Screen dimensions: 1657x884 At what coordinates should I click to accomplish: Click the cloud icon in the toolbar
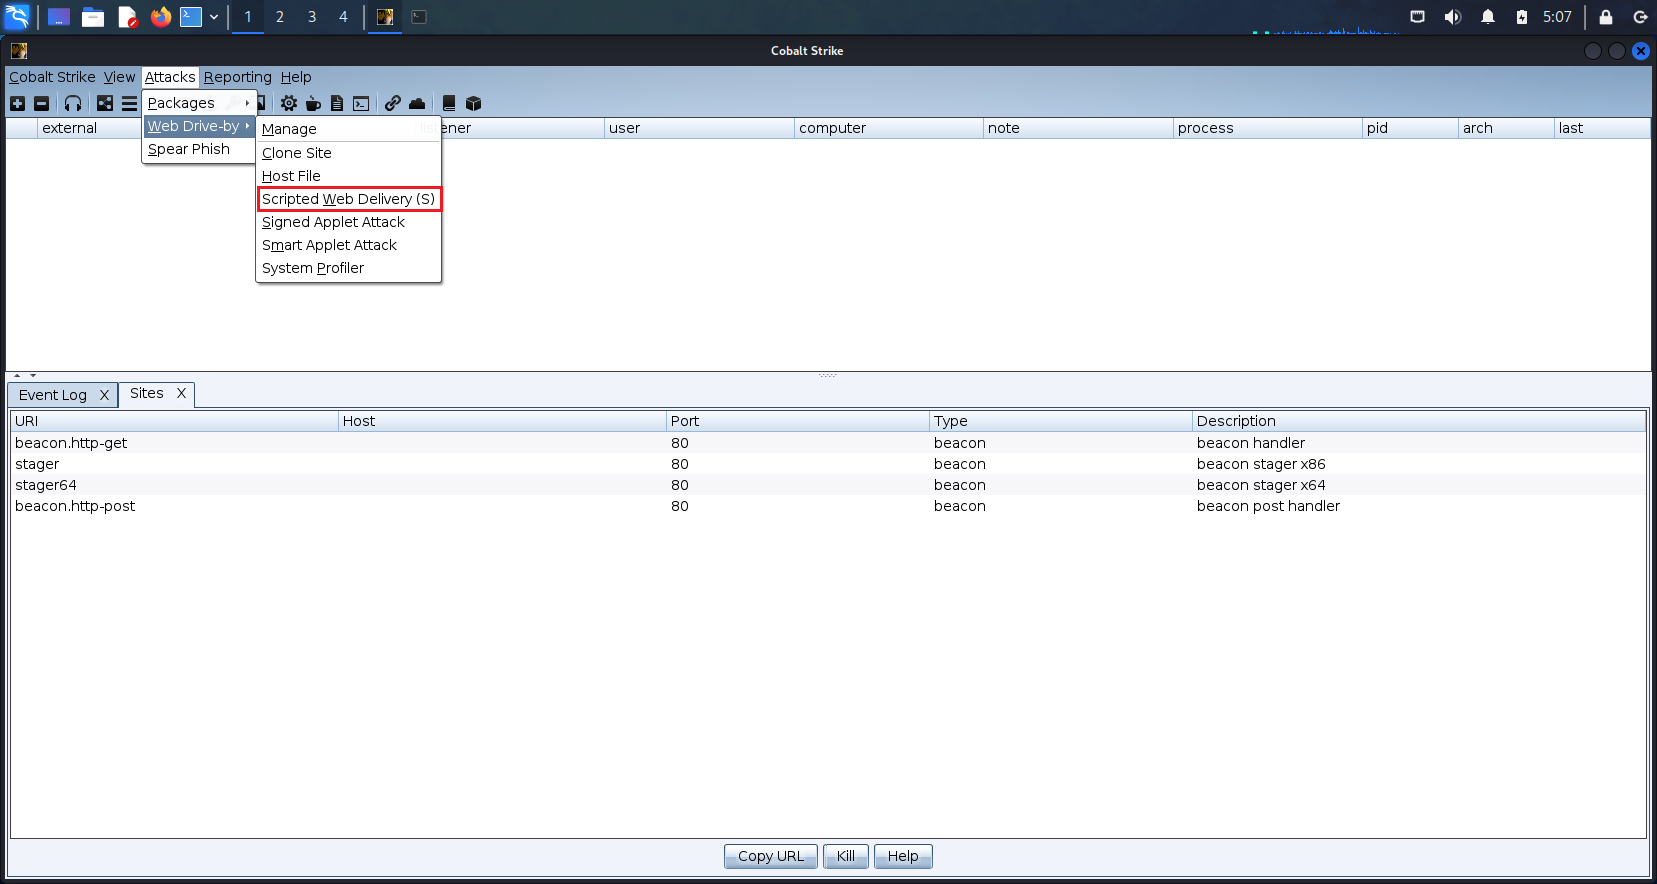pos(417,103)
